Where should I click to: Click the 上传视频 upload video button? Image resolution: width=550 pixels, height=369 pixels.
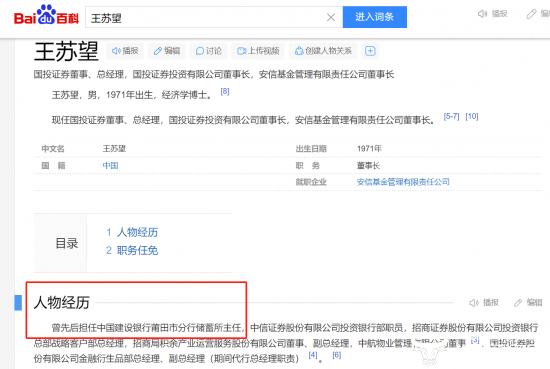click(258, 51)
